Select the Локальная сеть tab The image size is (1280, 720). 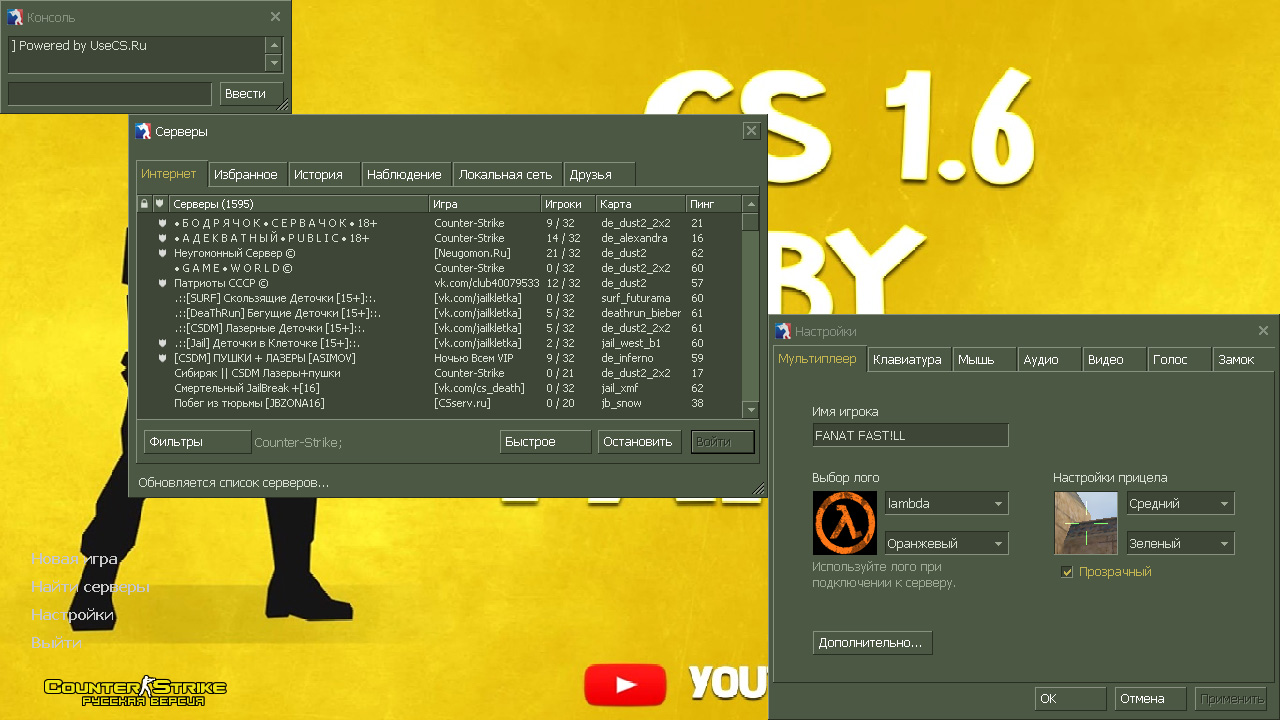tap(507, 175)
